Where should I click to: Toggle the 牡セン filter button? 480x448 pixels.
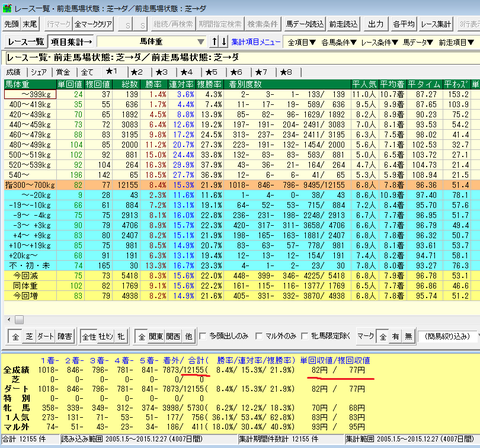106,337
